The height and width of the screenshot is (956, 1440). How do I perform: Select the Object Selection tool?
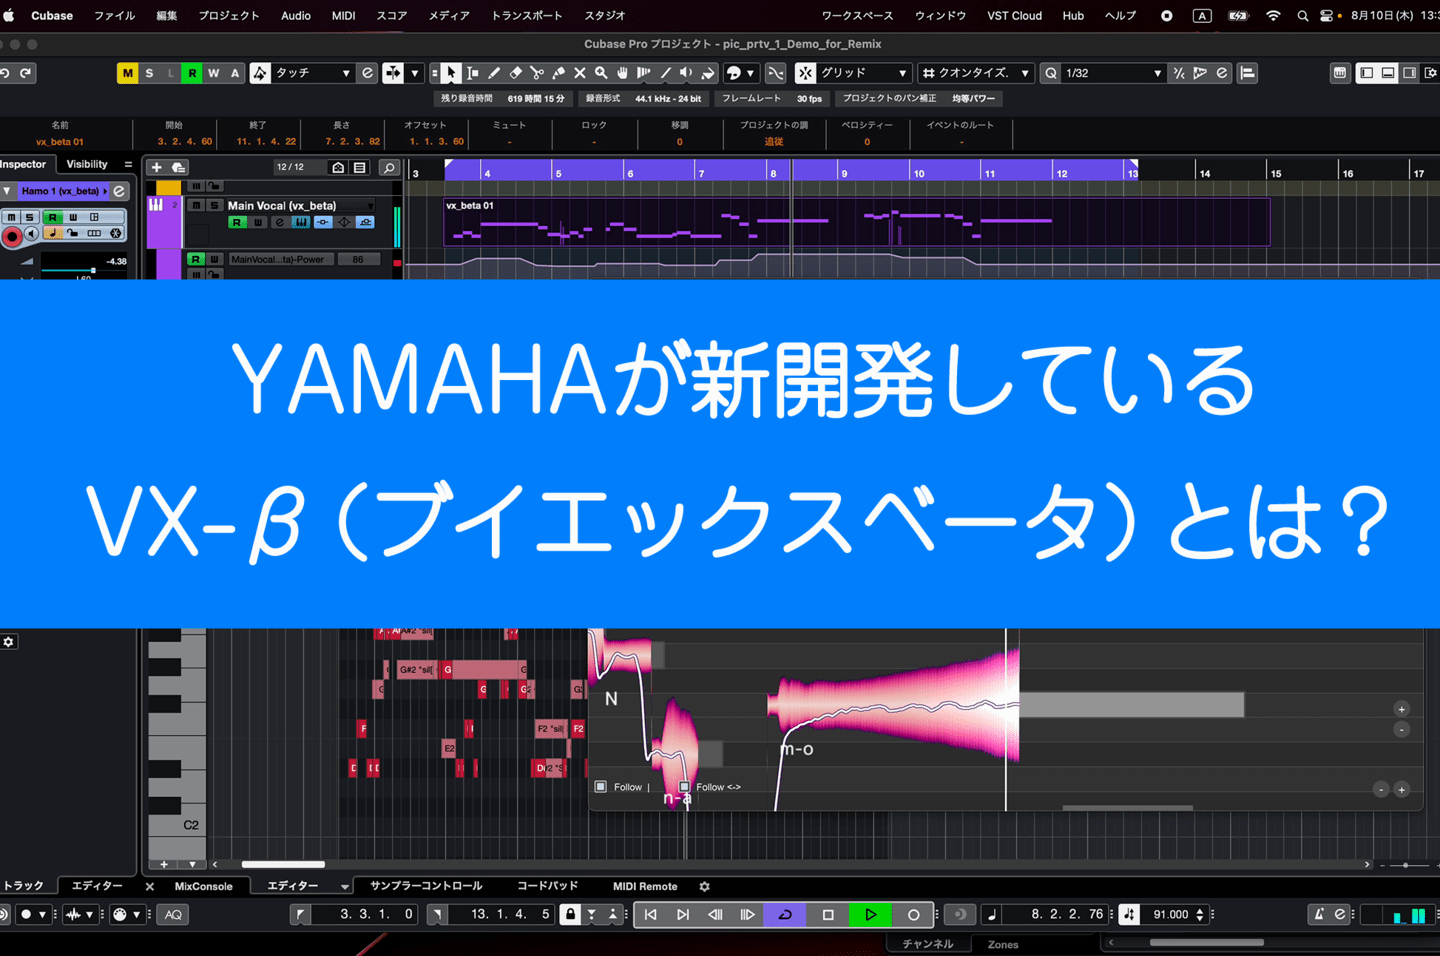451,72
